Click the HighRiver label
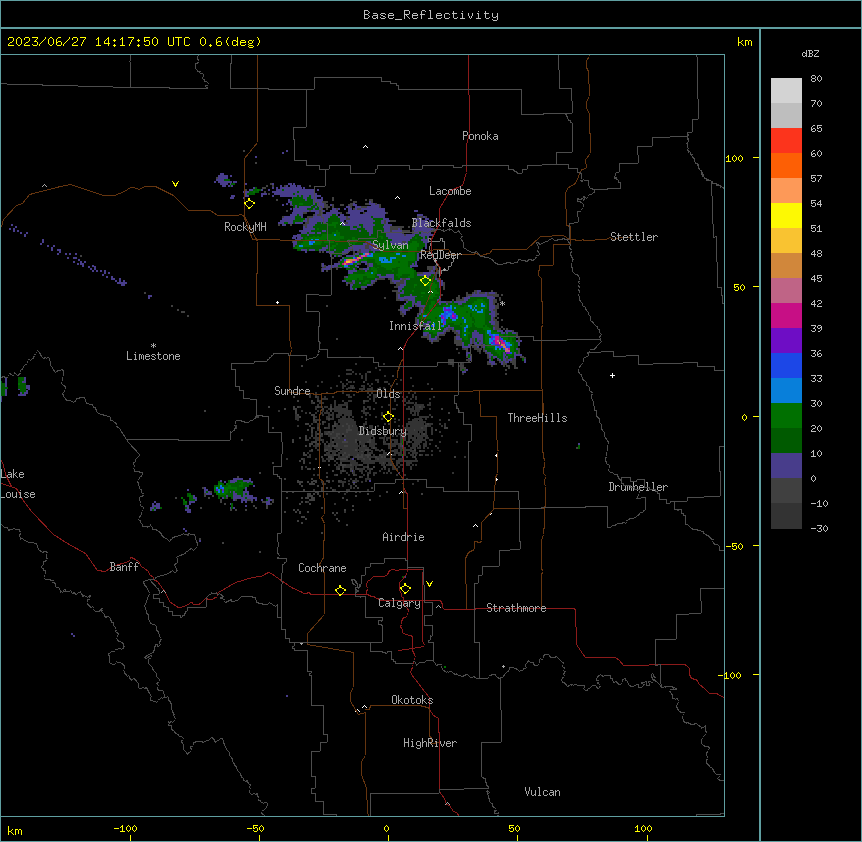 point(430,743)
